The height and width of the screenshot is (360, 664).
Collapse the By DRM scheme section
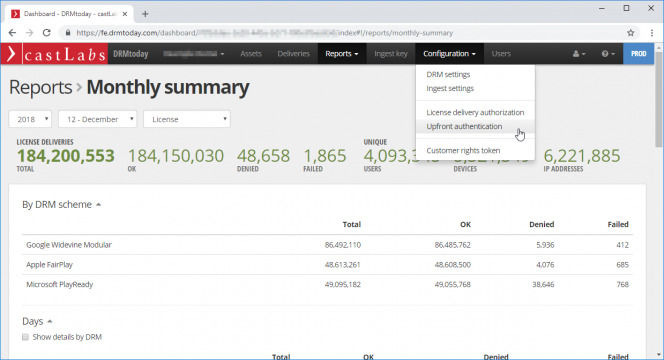pyautogui.click(x=61, y=205)
